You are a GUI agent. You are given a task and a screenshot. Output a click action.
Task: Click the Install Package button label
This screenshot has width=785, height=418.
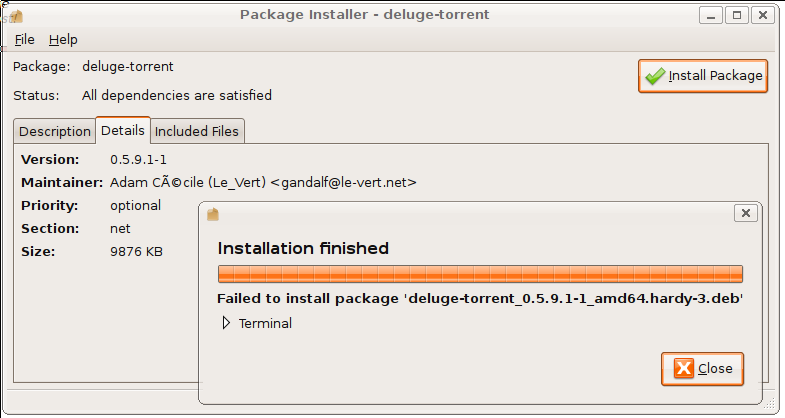715,76
